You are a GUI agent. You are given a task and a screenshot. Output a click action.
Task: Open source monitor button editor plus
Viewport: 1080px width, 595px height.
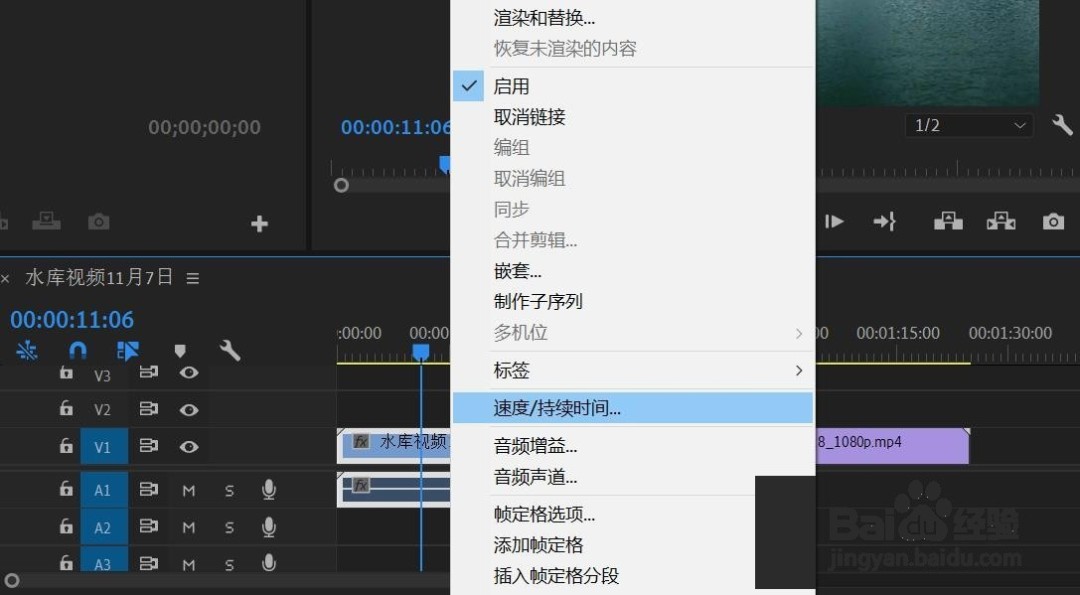tap(259, 223)
